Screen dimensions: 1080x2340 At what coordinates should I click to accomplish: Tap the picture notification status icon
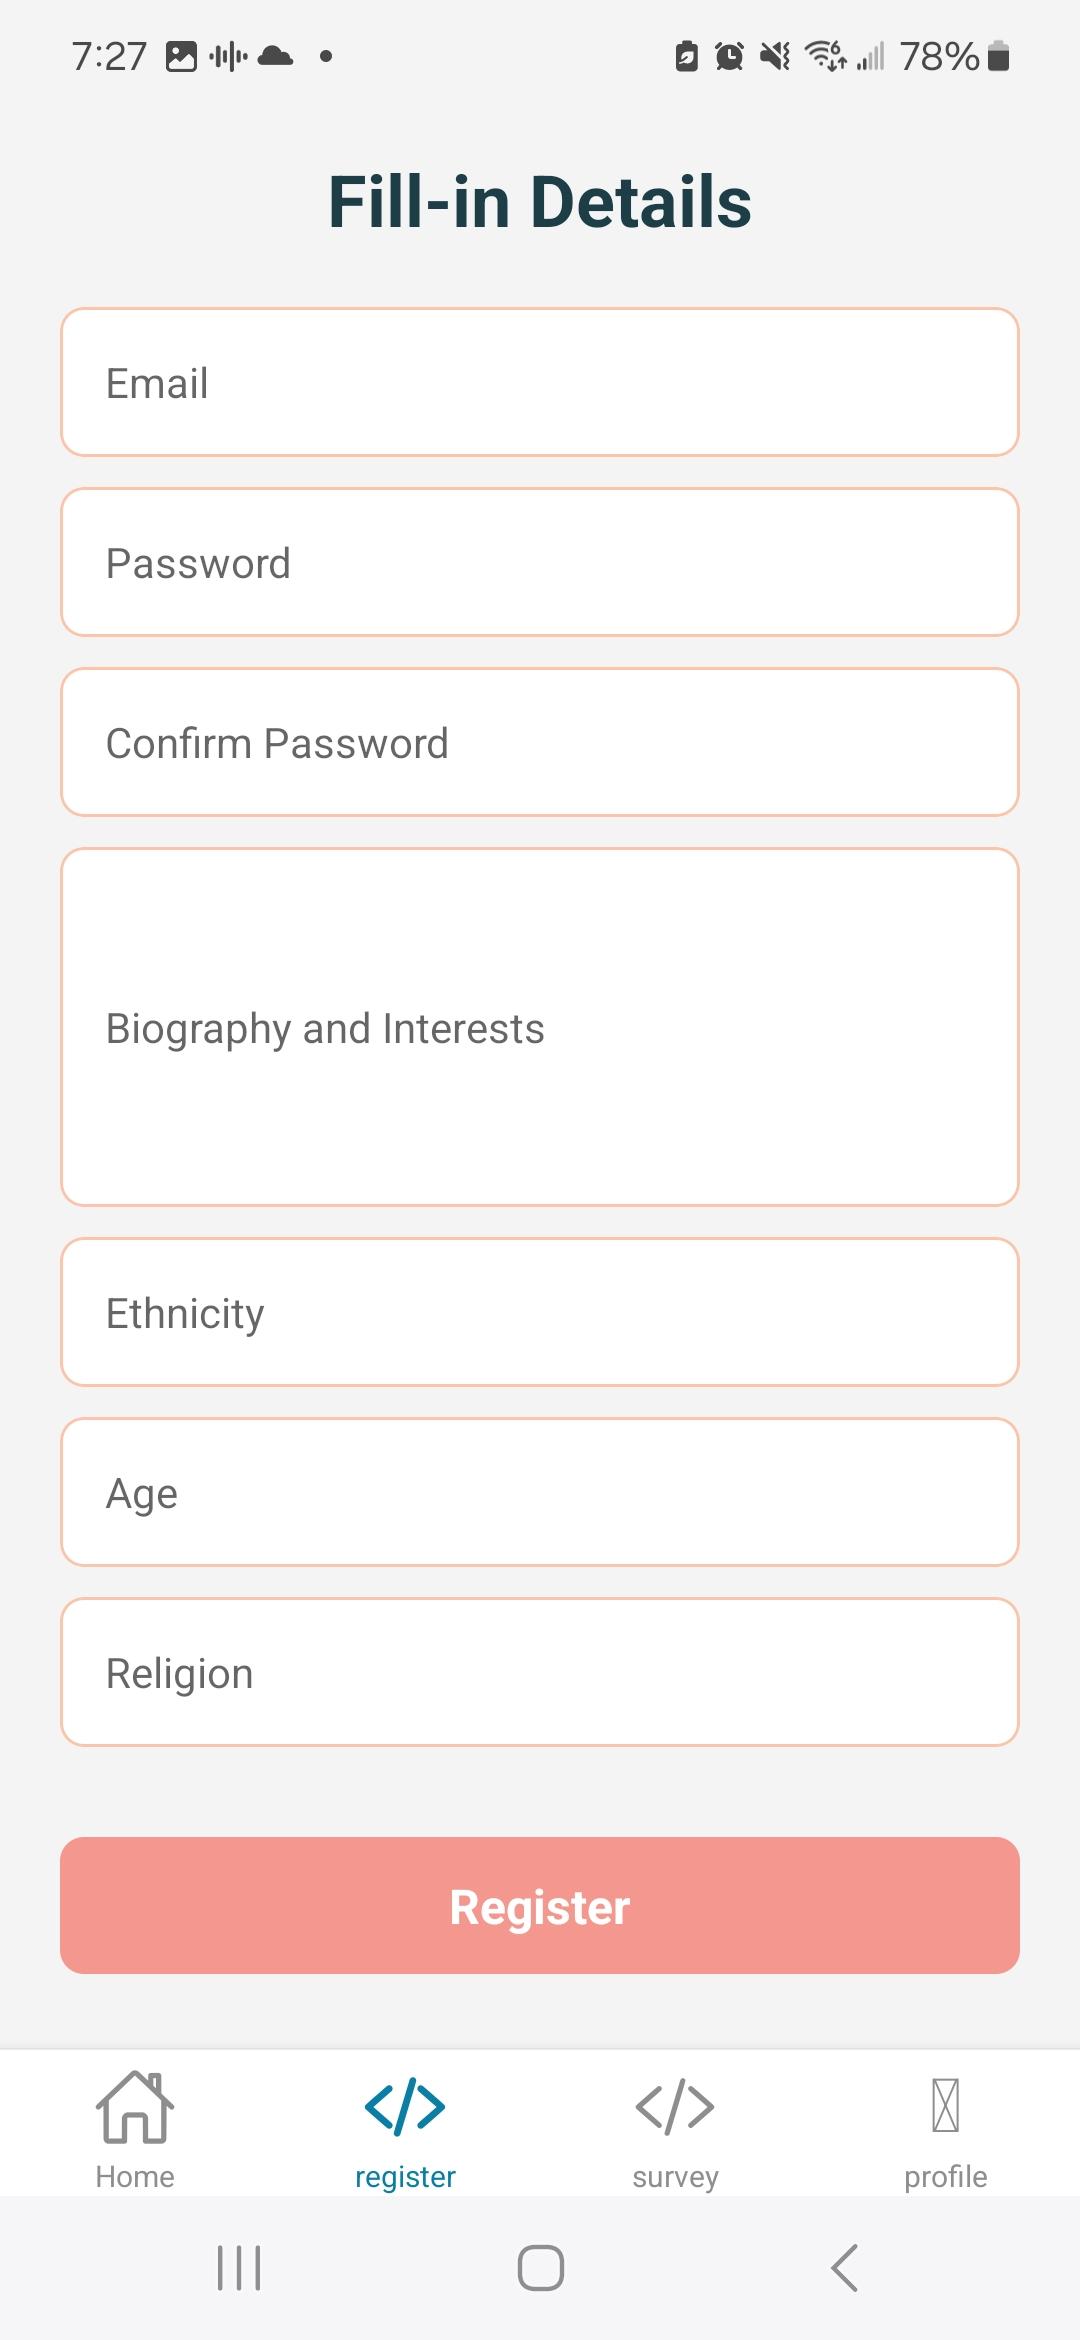click(181, 56)
